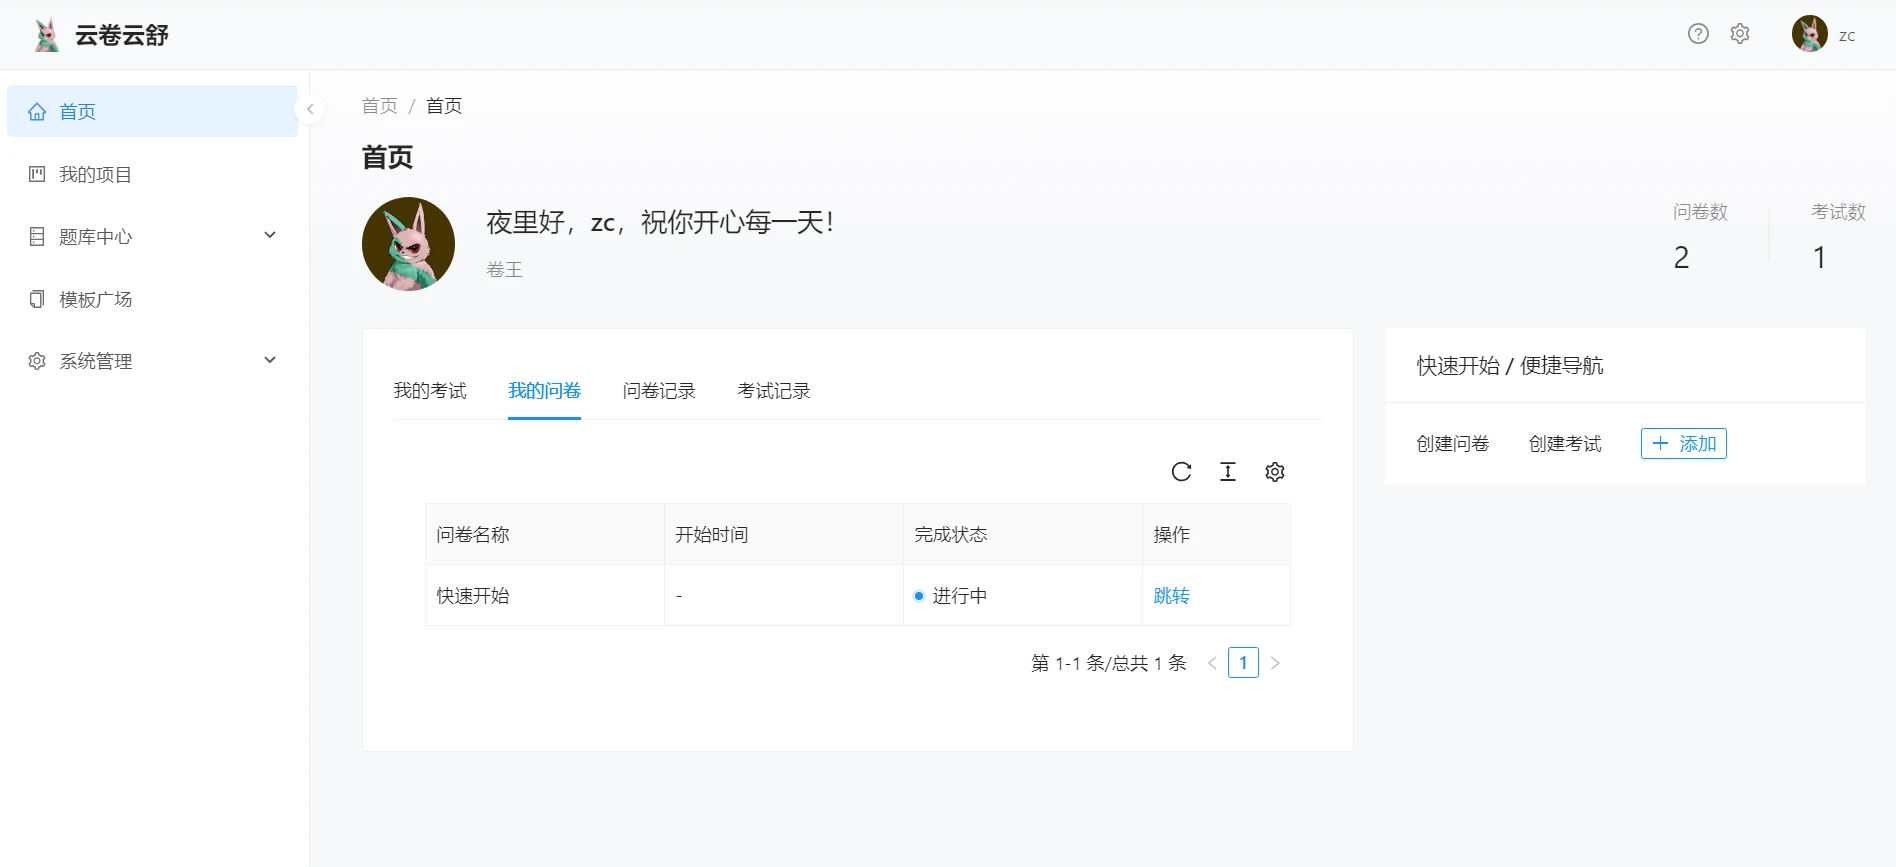Switch to 问卷记录 tab

click(x=659, y=391)
